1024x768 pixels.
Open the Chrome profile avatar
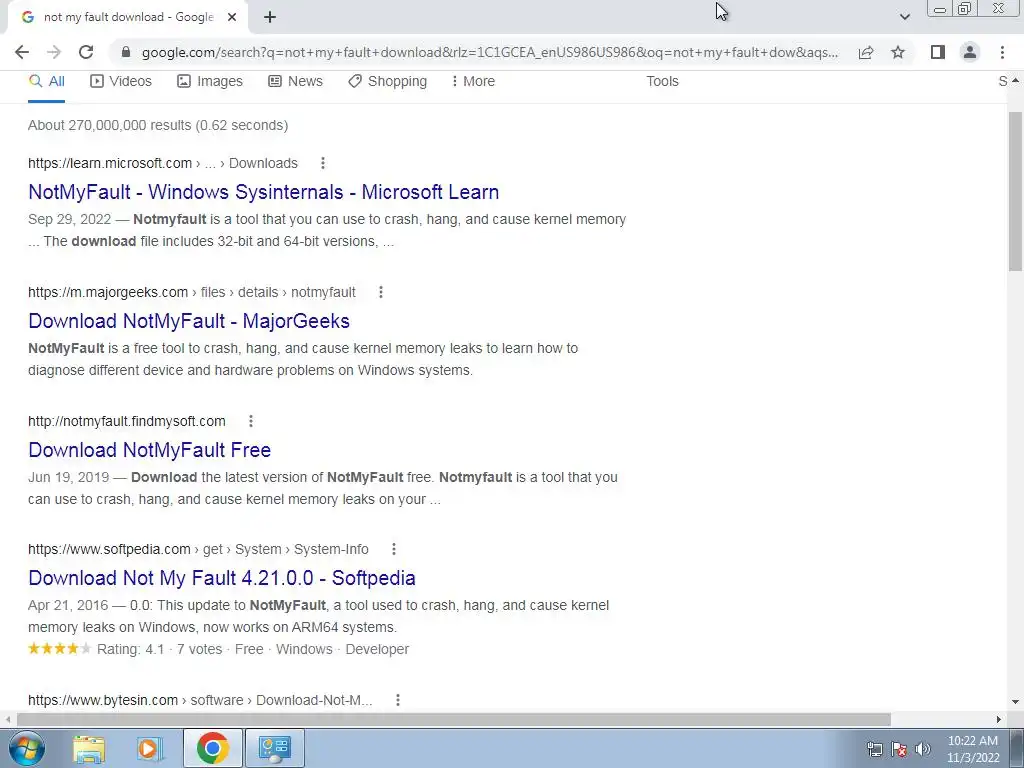click(970, 52)
